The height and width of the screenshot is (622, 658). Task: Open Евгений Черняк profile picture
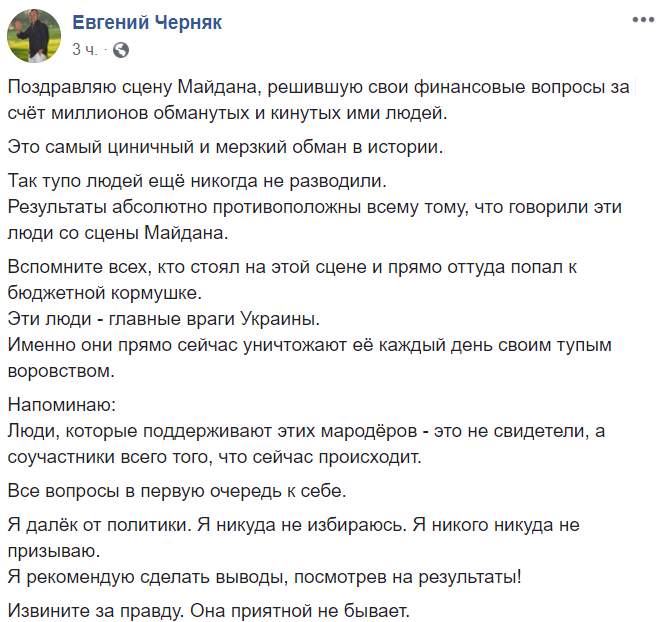pos(34,35)
